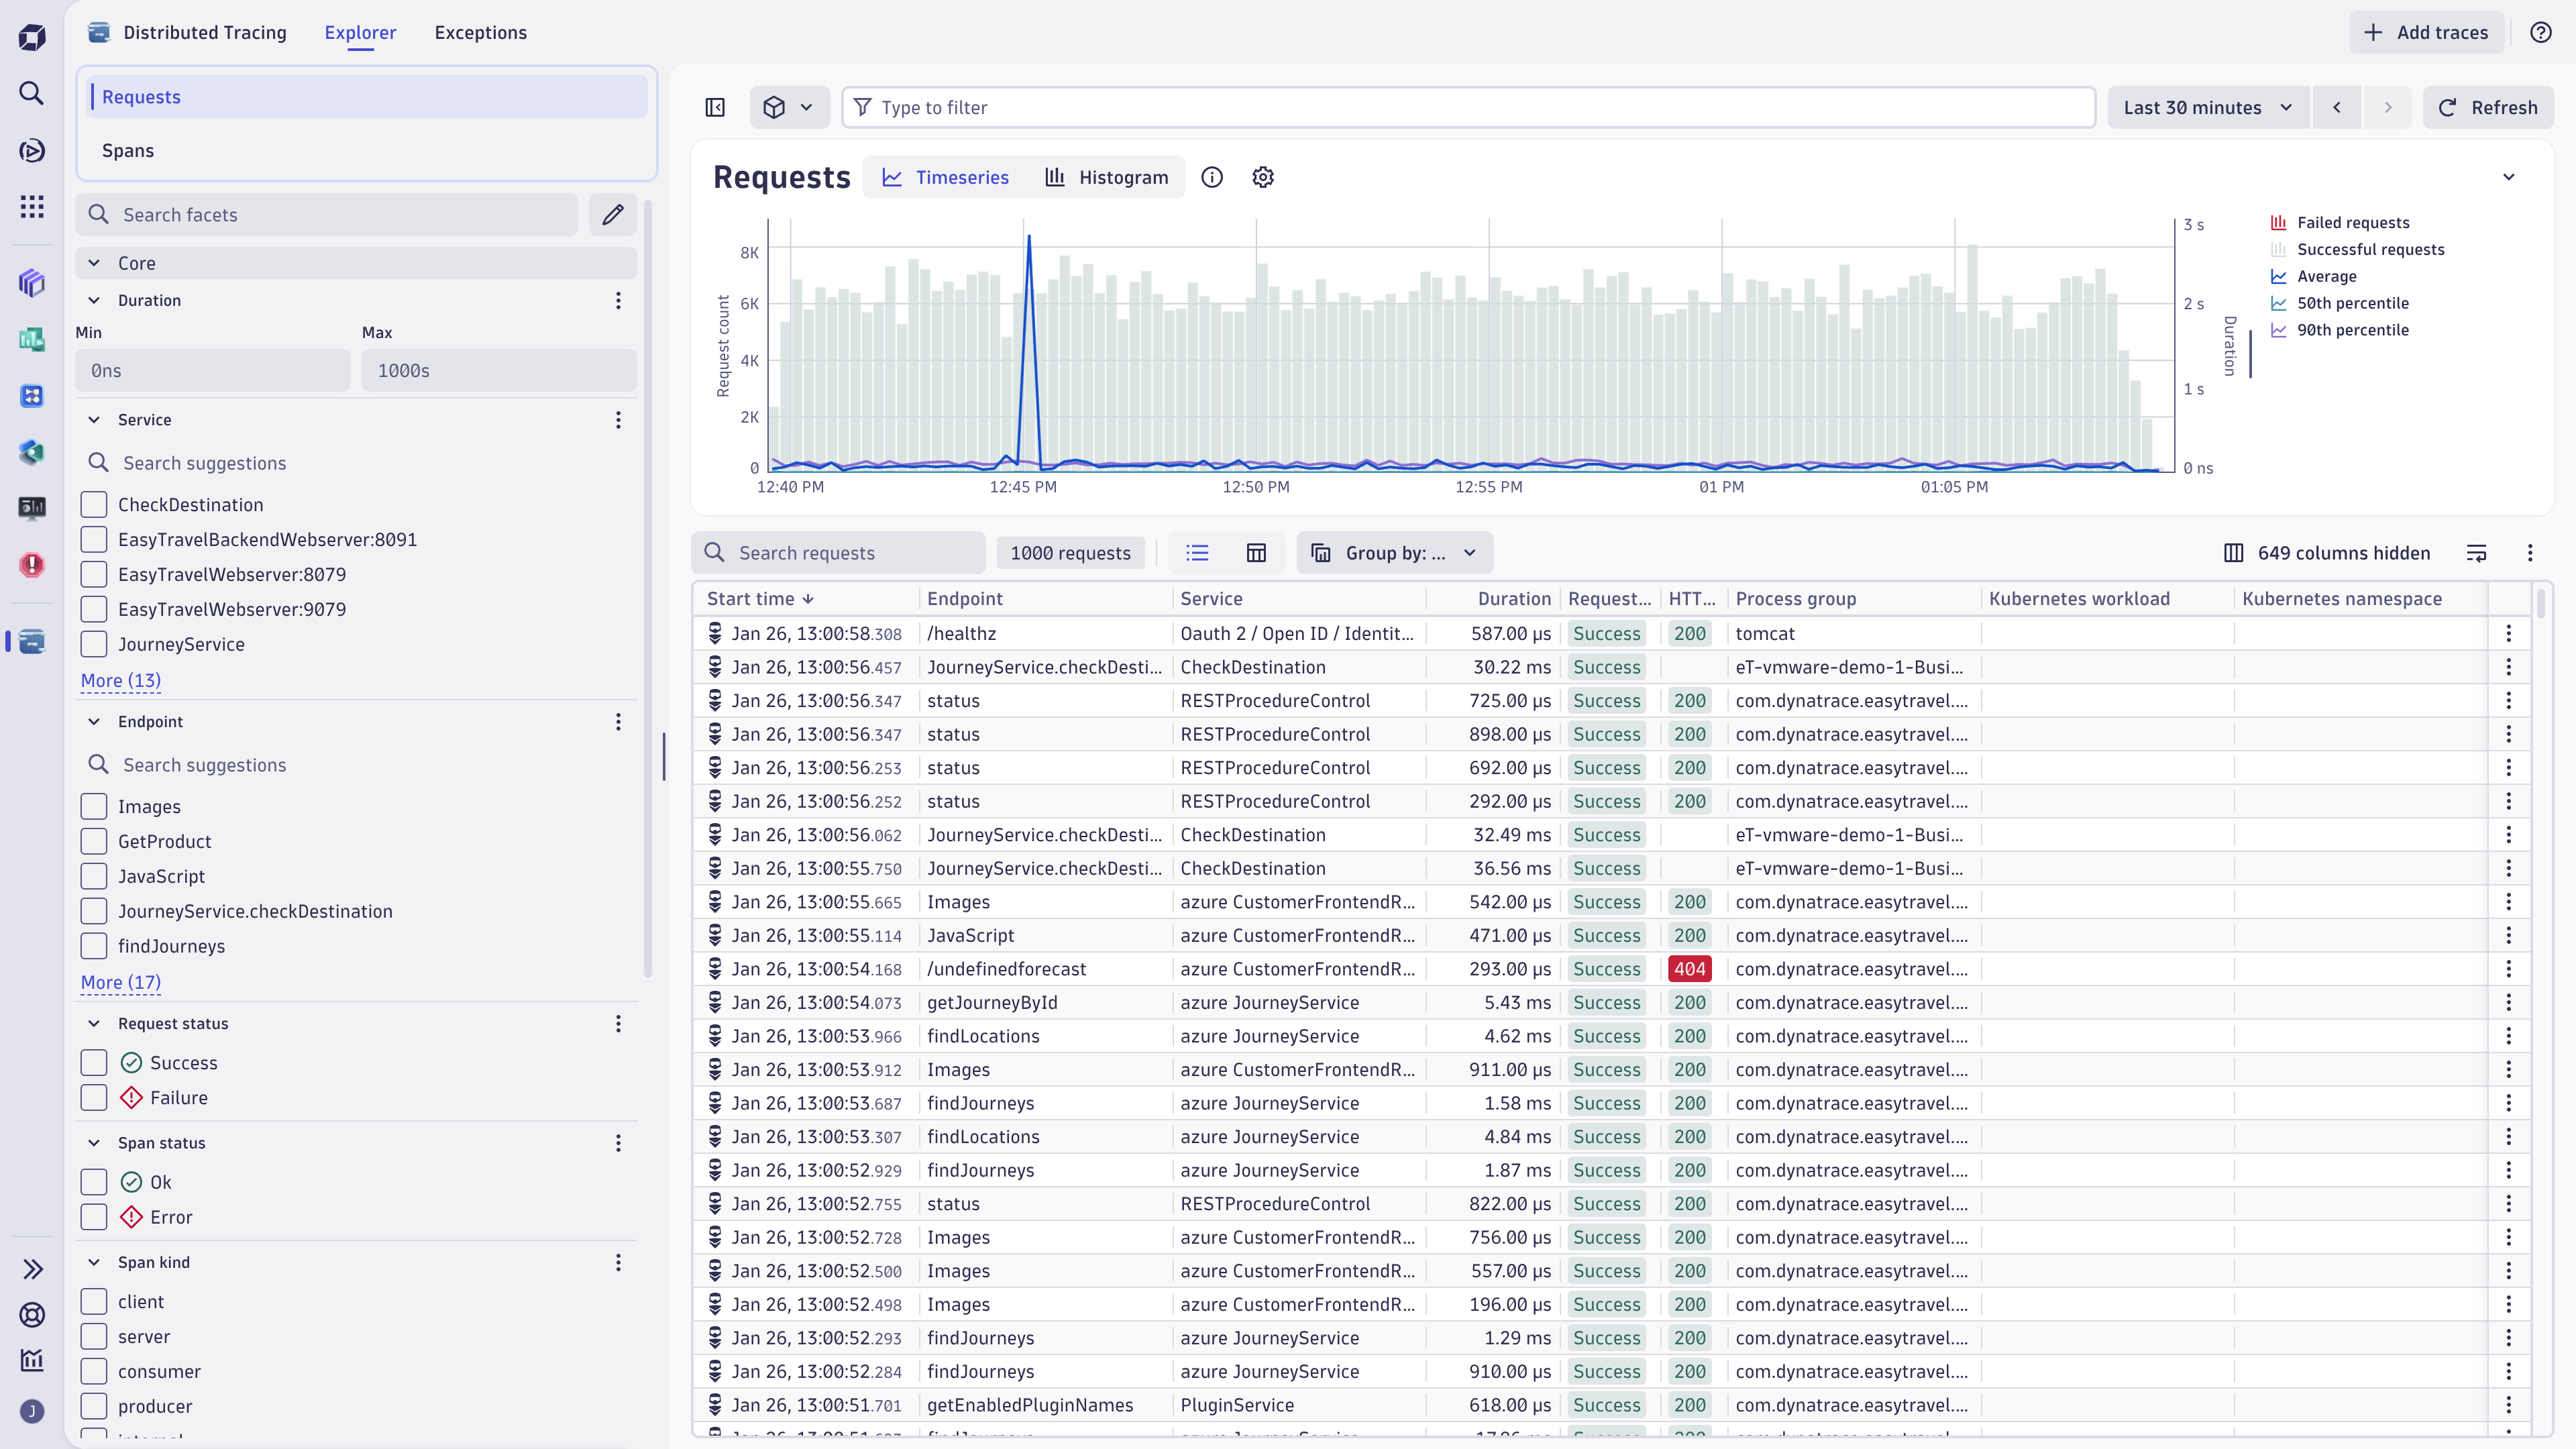Open the Last 30 minutes timeframe dropdown
Screen dimensions: 2576x1449
pos(2208,107)
